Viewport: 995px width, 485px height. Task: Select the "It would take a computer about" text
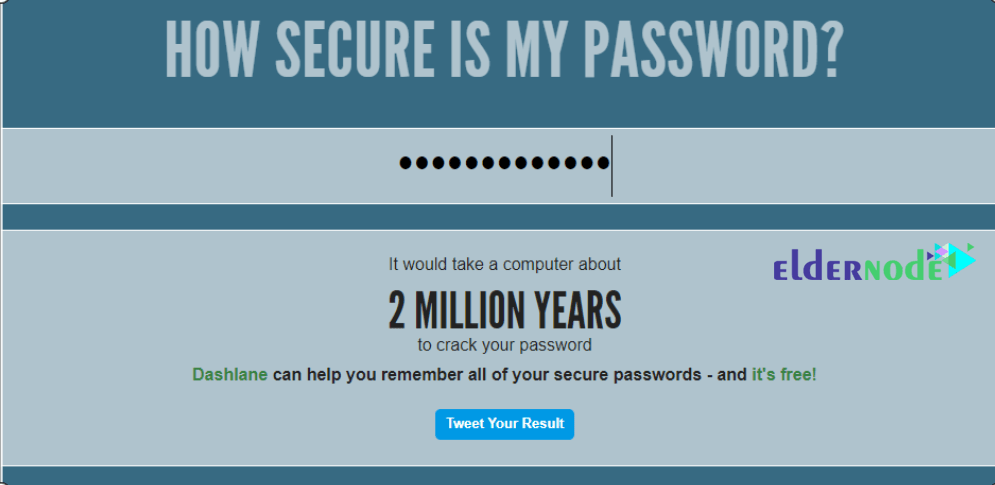coord(504,264)
